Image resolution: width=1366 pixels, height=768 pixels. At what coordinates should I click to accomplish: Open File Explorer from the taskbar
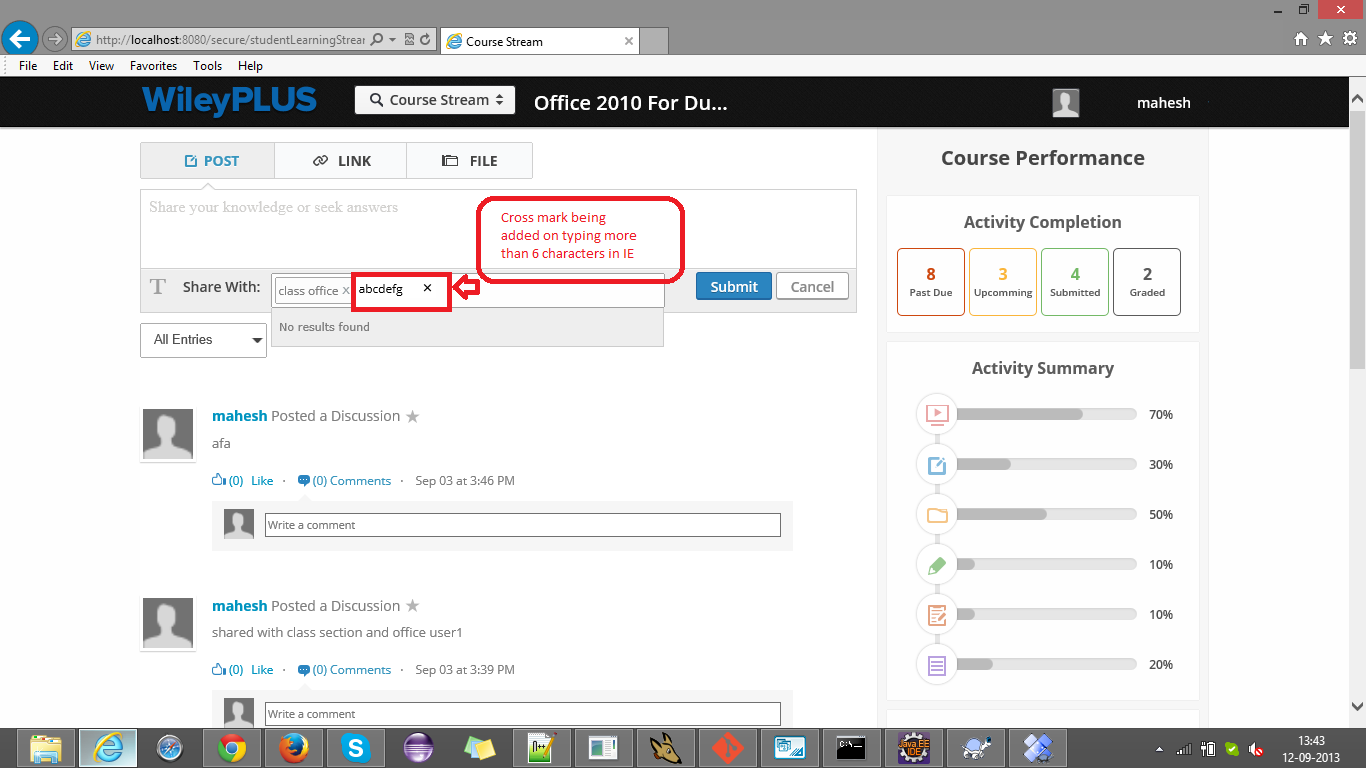45,748
